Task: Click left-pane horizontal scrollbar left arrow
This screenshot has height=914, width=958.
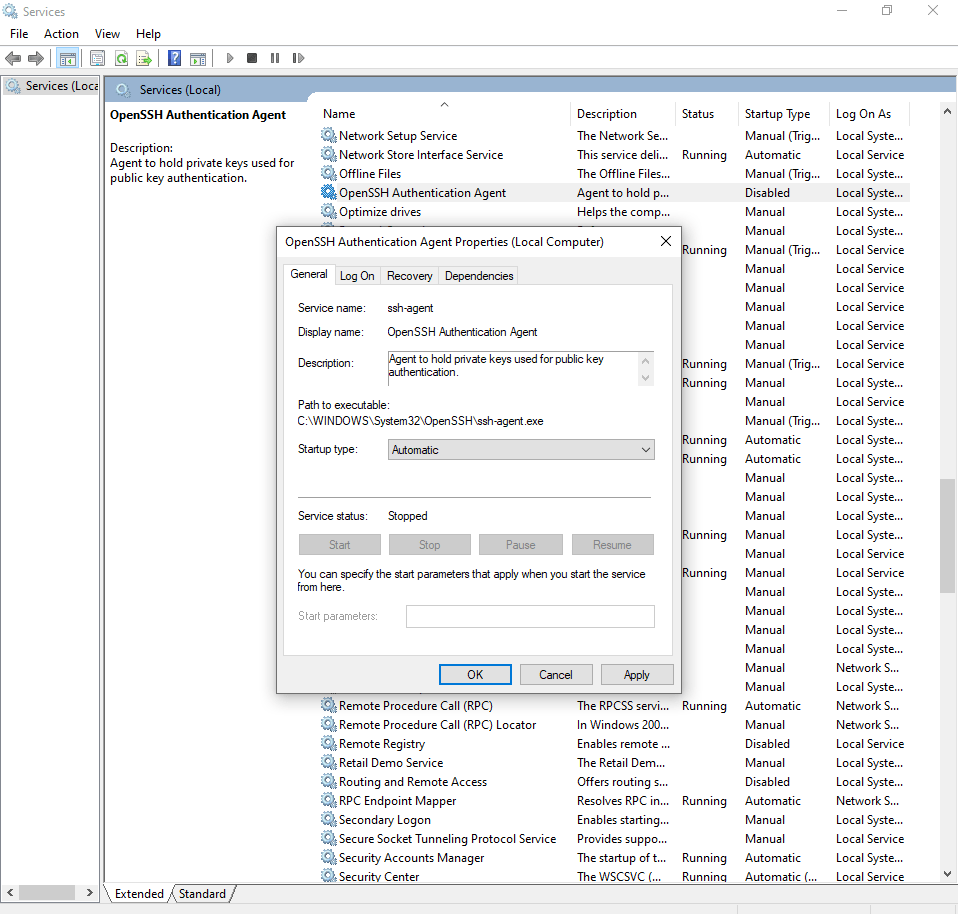Action: (x=10, y=893)
